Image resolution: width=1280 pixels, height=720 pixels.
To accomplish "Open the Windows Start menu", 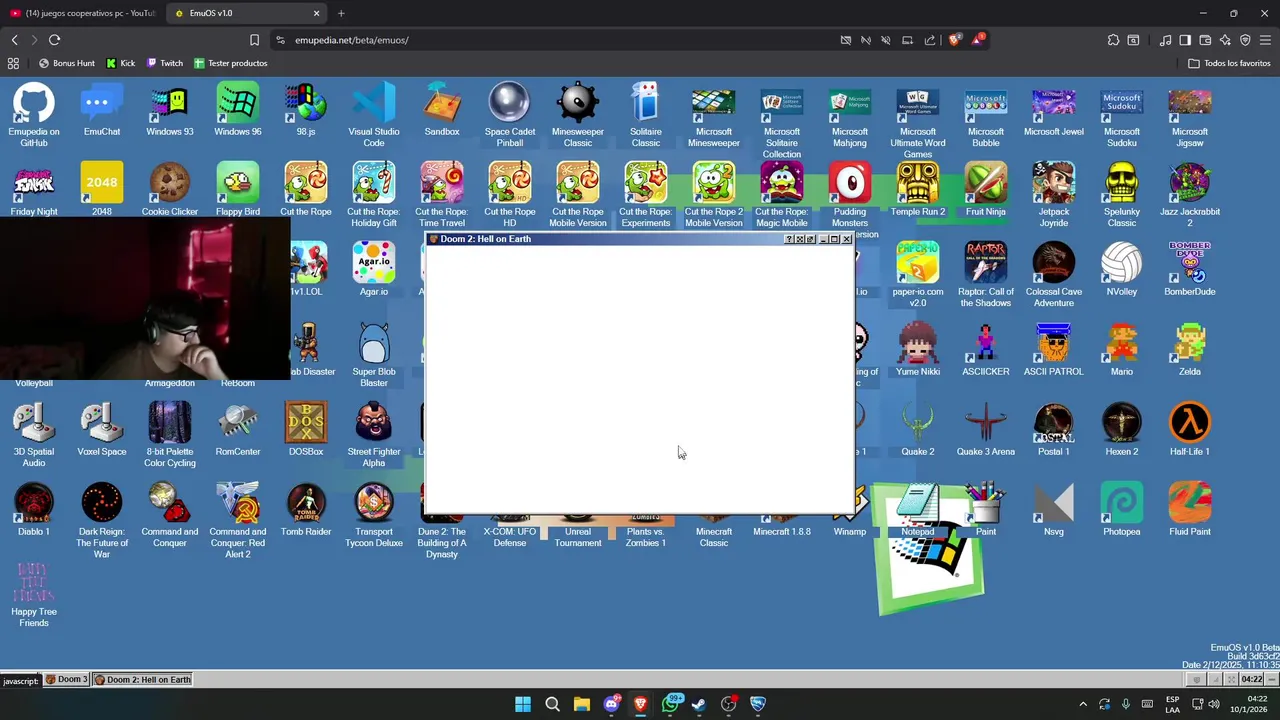I will [523, 704].
